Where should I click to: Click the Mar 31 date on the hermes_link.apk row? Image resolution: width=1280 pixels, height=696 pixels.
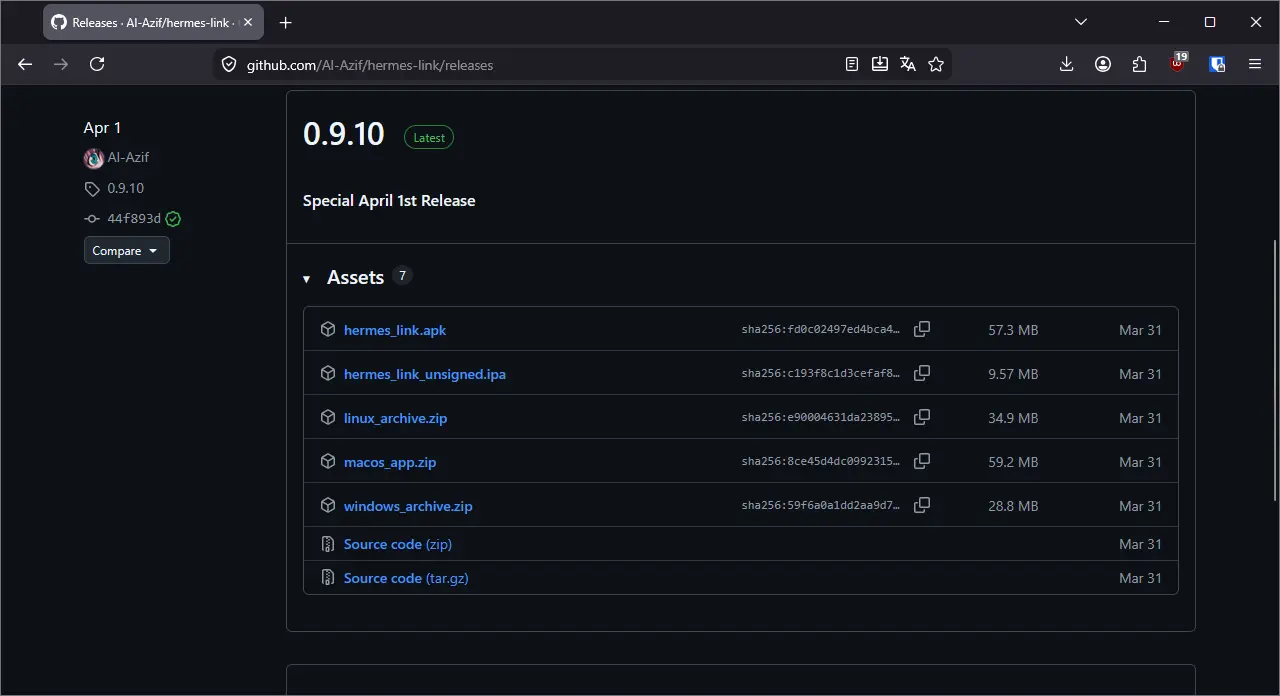(1140, 330)
